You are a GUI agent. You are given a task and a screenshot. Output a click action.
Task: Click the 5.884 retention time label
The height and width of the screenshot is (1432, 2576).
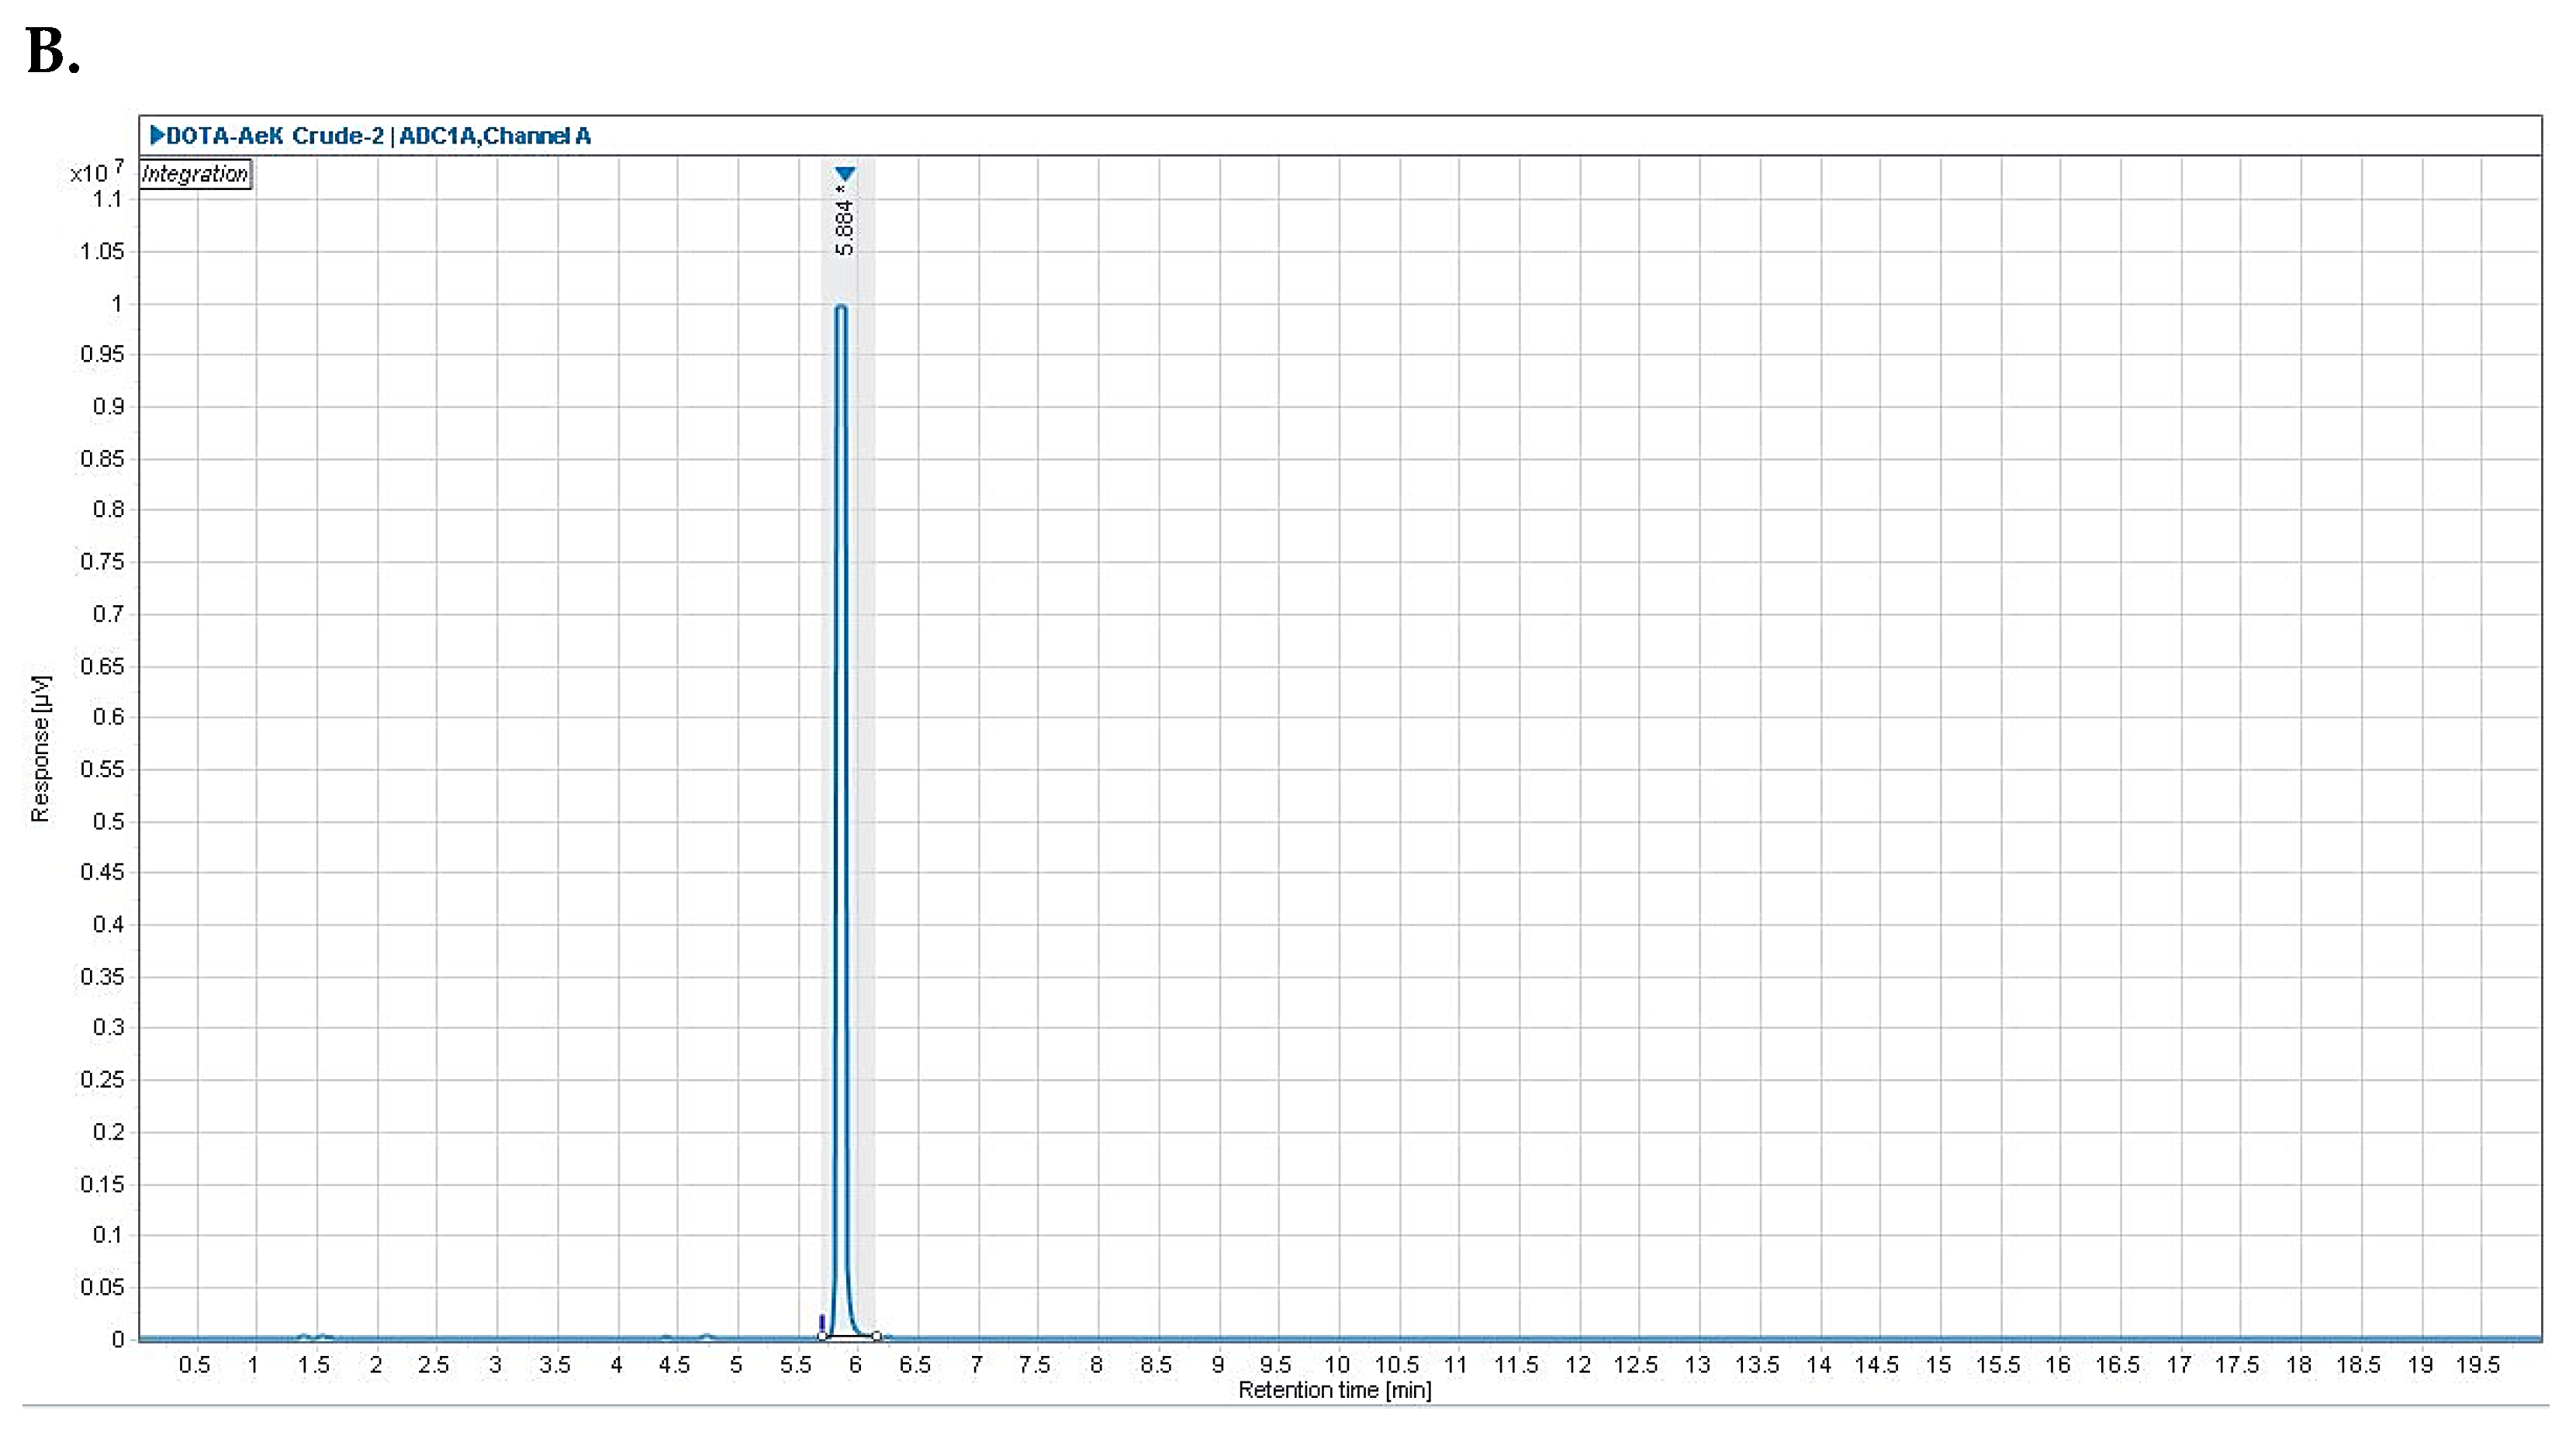click(845, 227)
